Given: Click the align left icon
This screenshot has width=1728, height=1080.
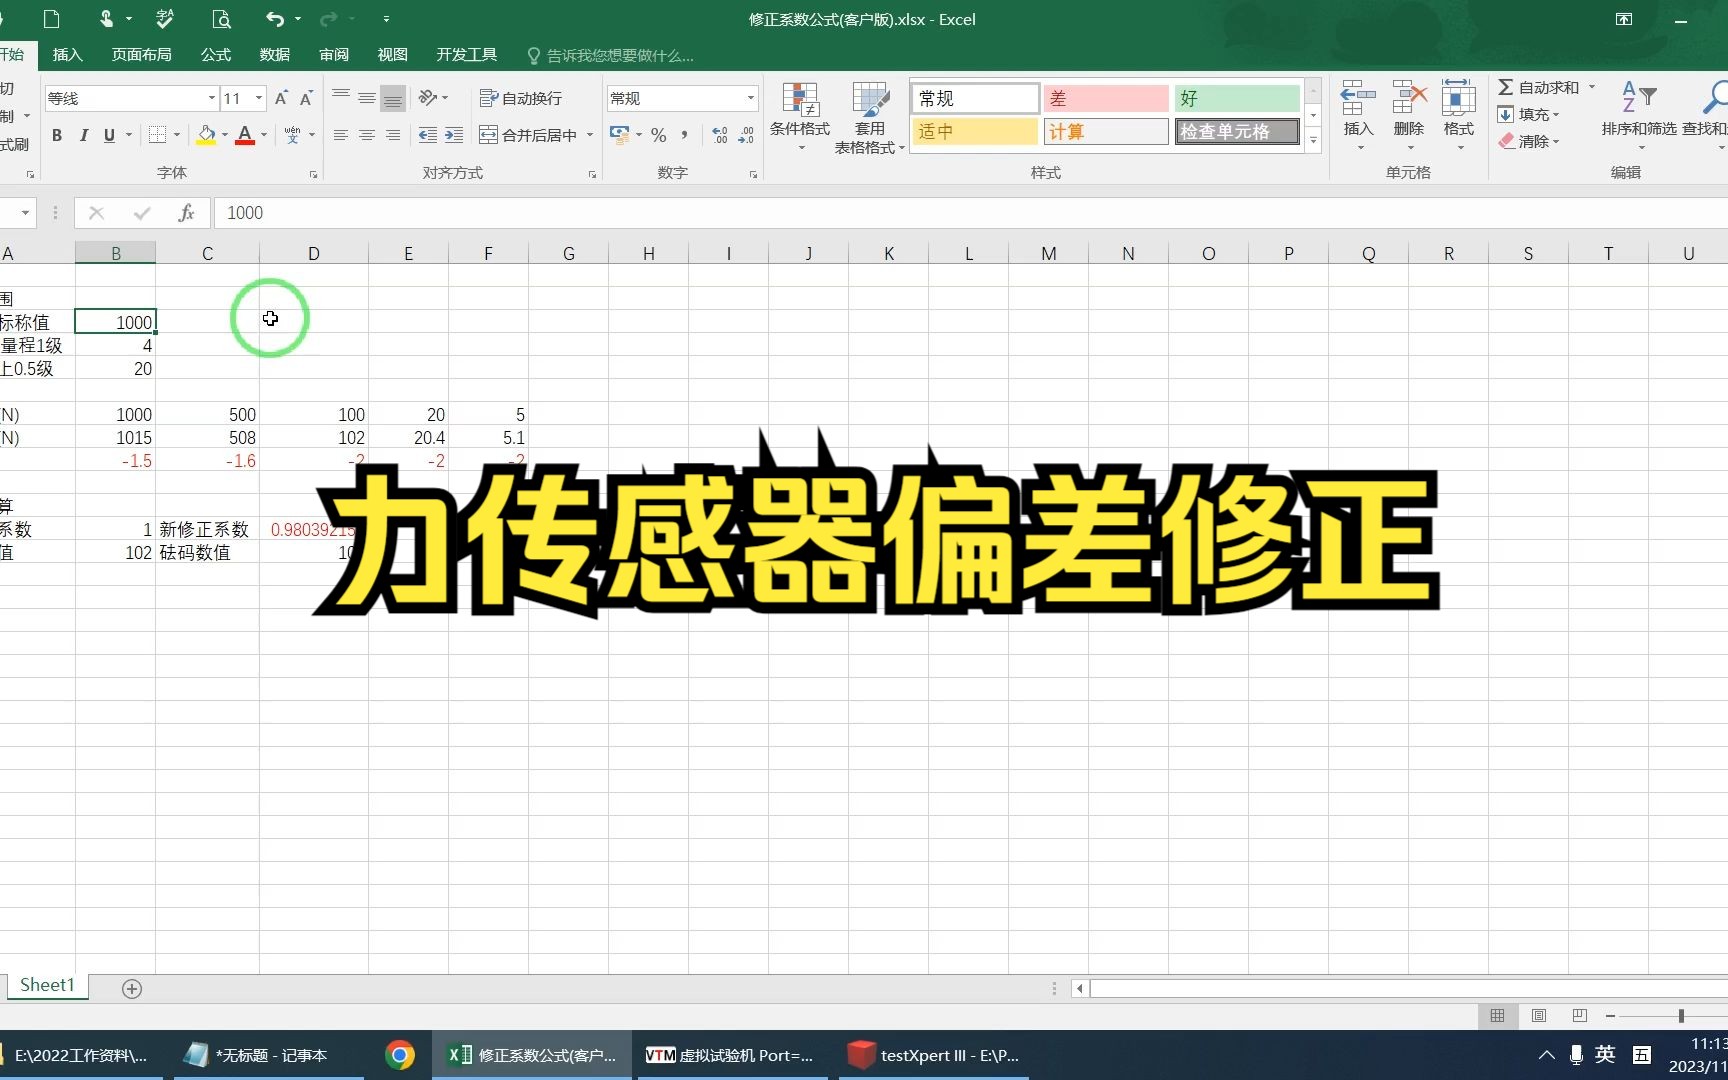Looking at the screenshot, I should click(341, 135).
